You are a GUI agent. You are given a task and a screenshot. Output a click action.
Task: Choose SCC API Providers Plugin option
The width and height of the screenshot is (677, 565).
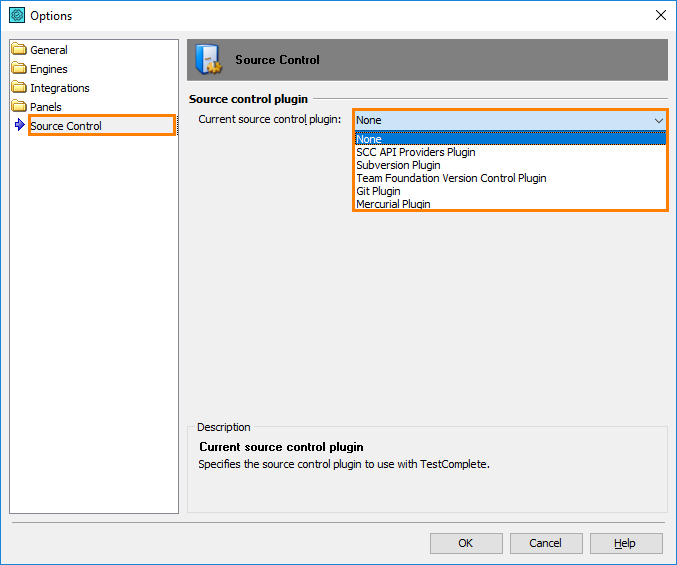[416, 152]
